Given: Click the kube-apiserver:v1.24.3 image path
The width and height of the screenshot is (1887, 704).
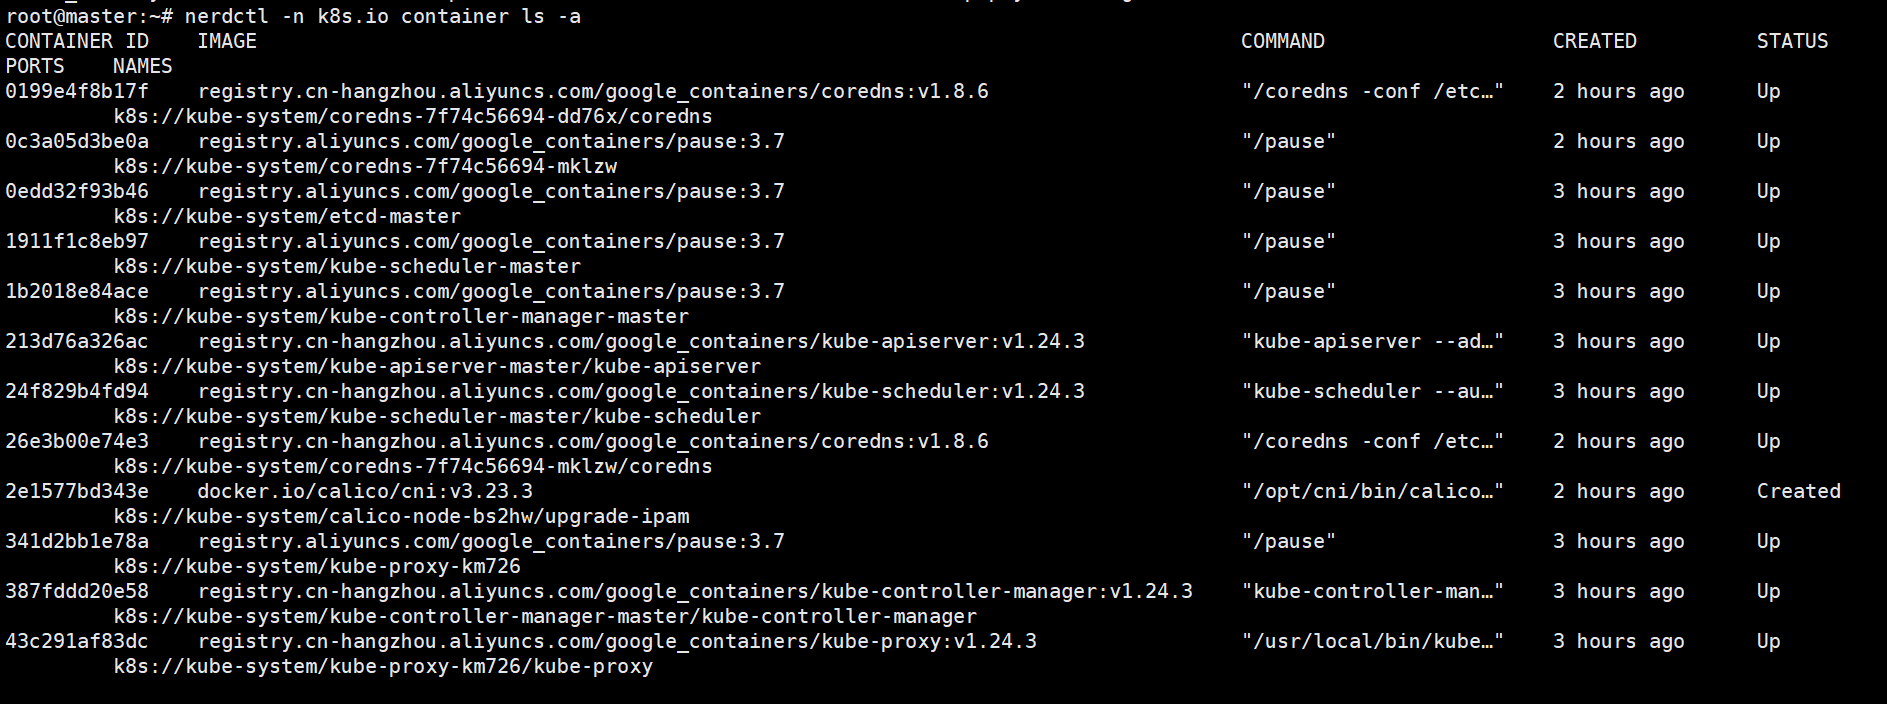Looking at the screenshot, I should [641, 341].
